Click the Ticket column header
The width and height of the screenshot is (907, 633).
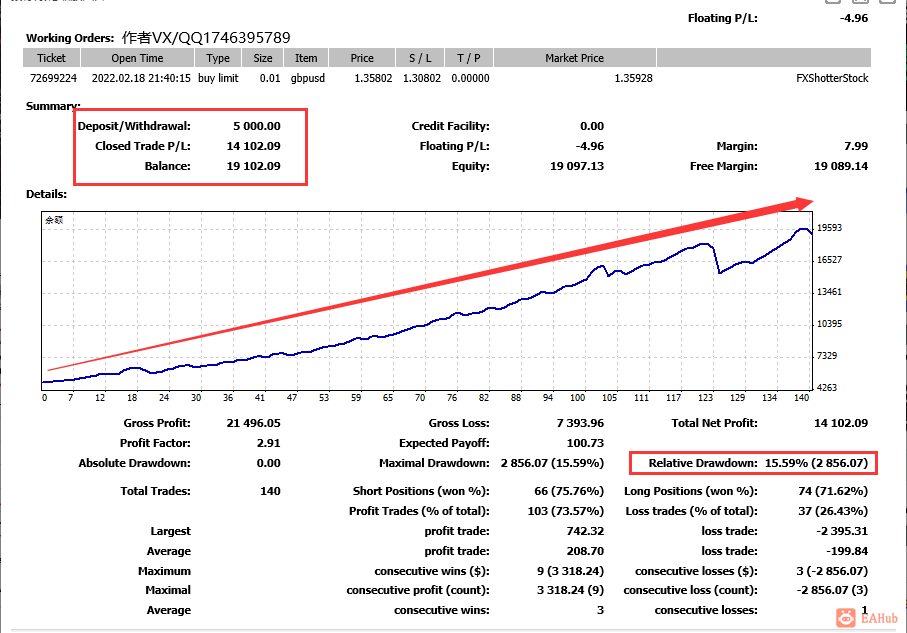[51, 58]
